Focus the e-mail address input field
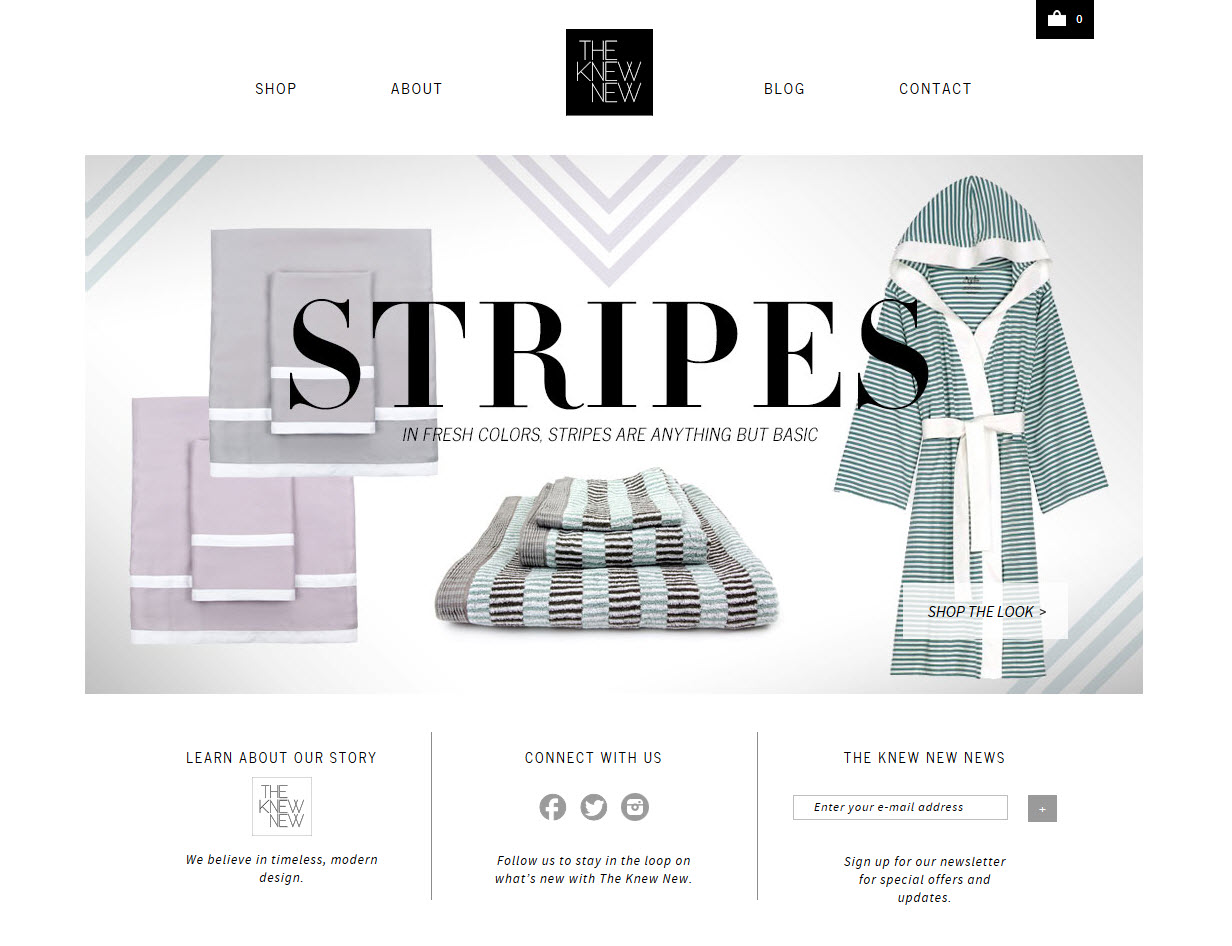 900,807
